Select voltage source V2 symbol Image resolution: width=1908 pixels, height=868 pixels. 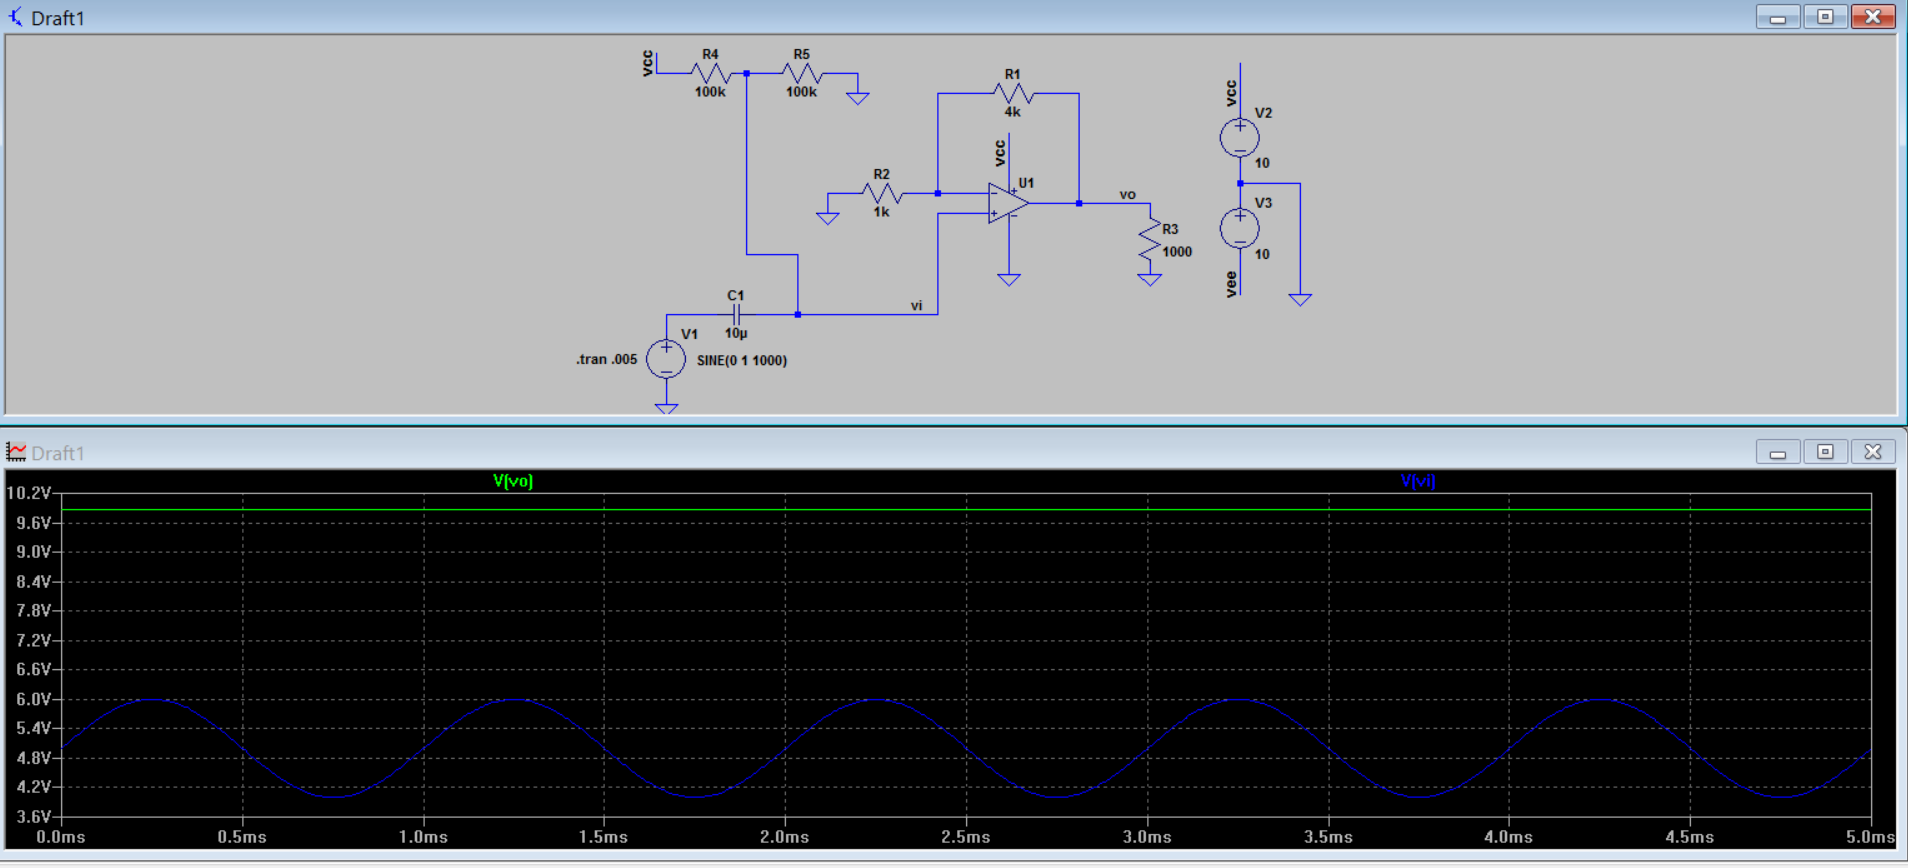pyautogui.click(x=1239, y=137)
